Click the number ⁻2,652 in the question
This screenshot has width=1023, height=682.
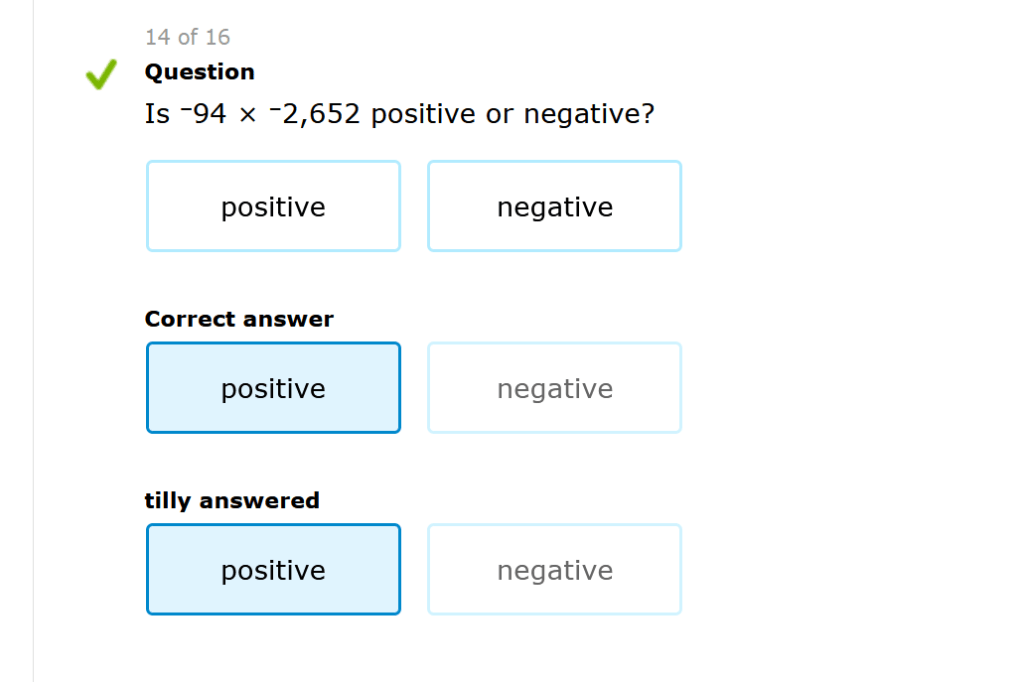tap(314, 115)
